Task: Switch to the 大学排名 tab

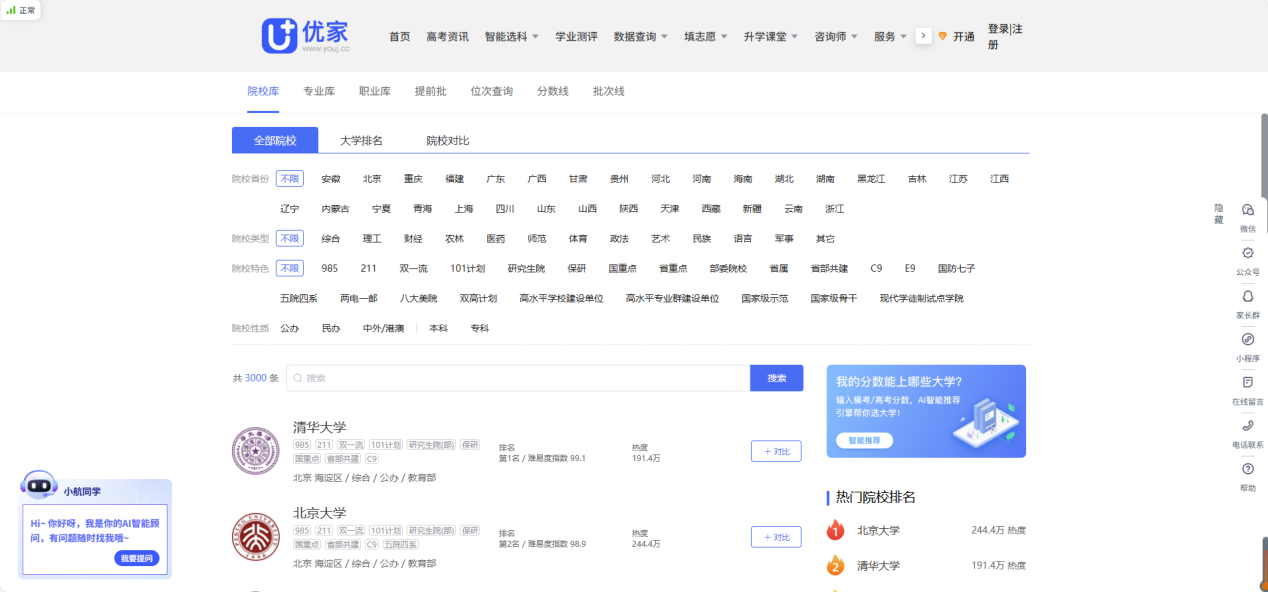Action: [x=361, y=140]
